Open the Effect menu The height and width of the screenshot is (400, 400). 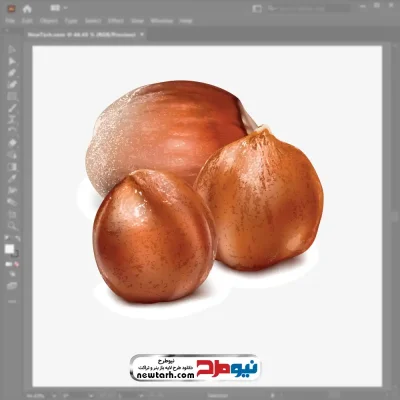(116, 21)
